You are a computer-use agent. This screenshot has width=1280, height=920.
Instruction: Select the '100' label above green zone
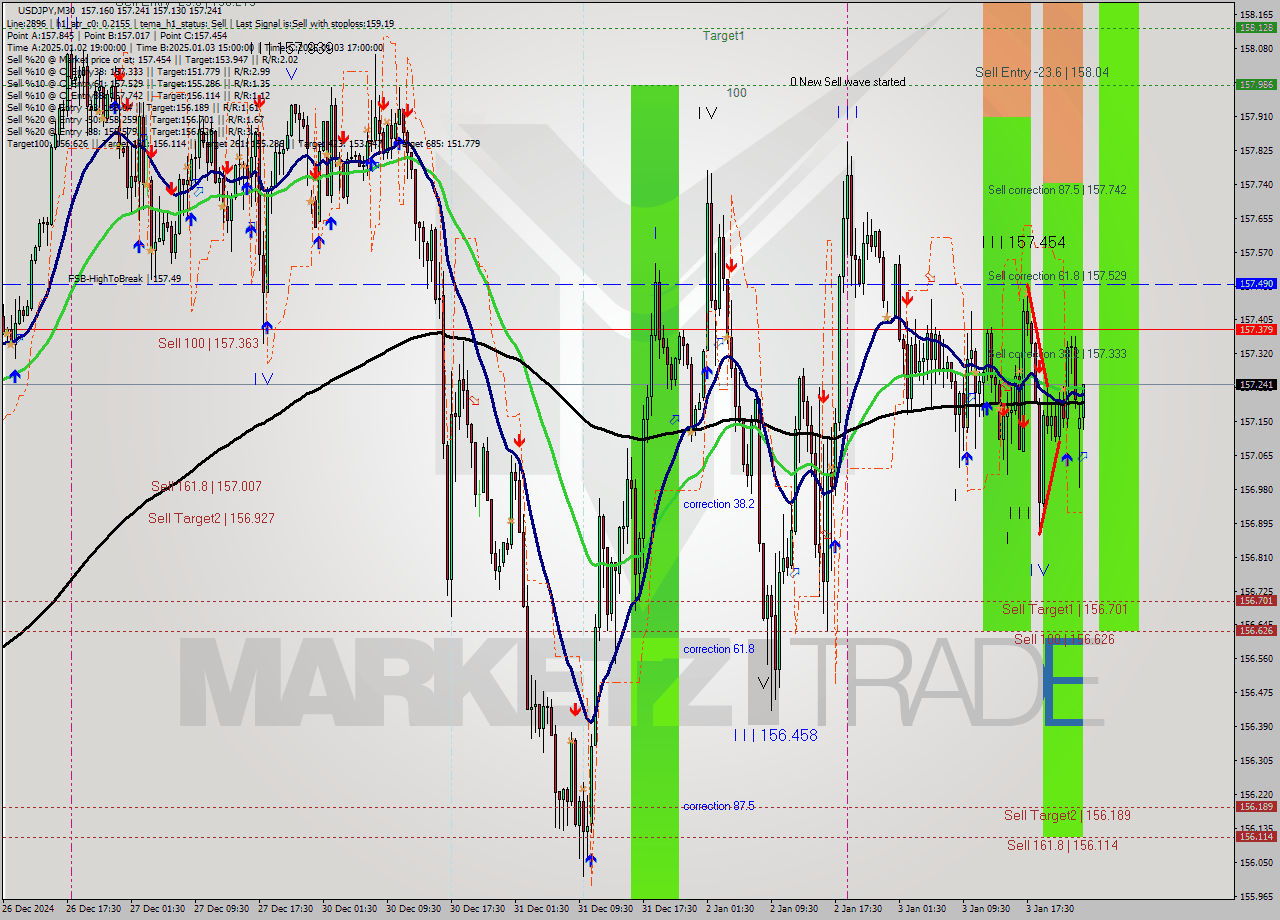[736, 93]
